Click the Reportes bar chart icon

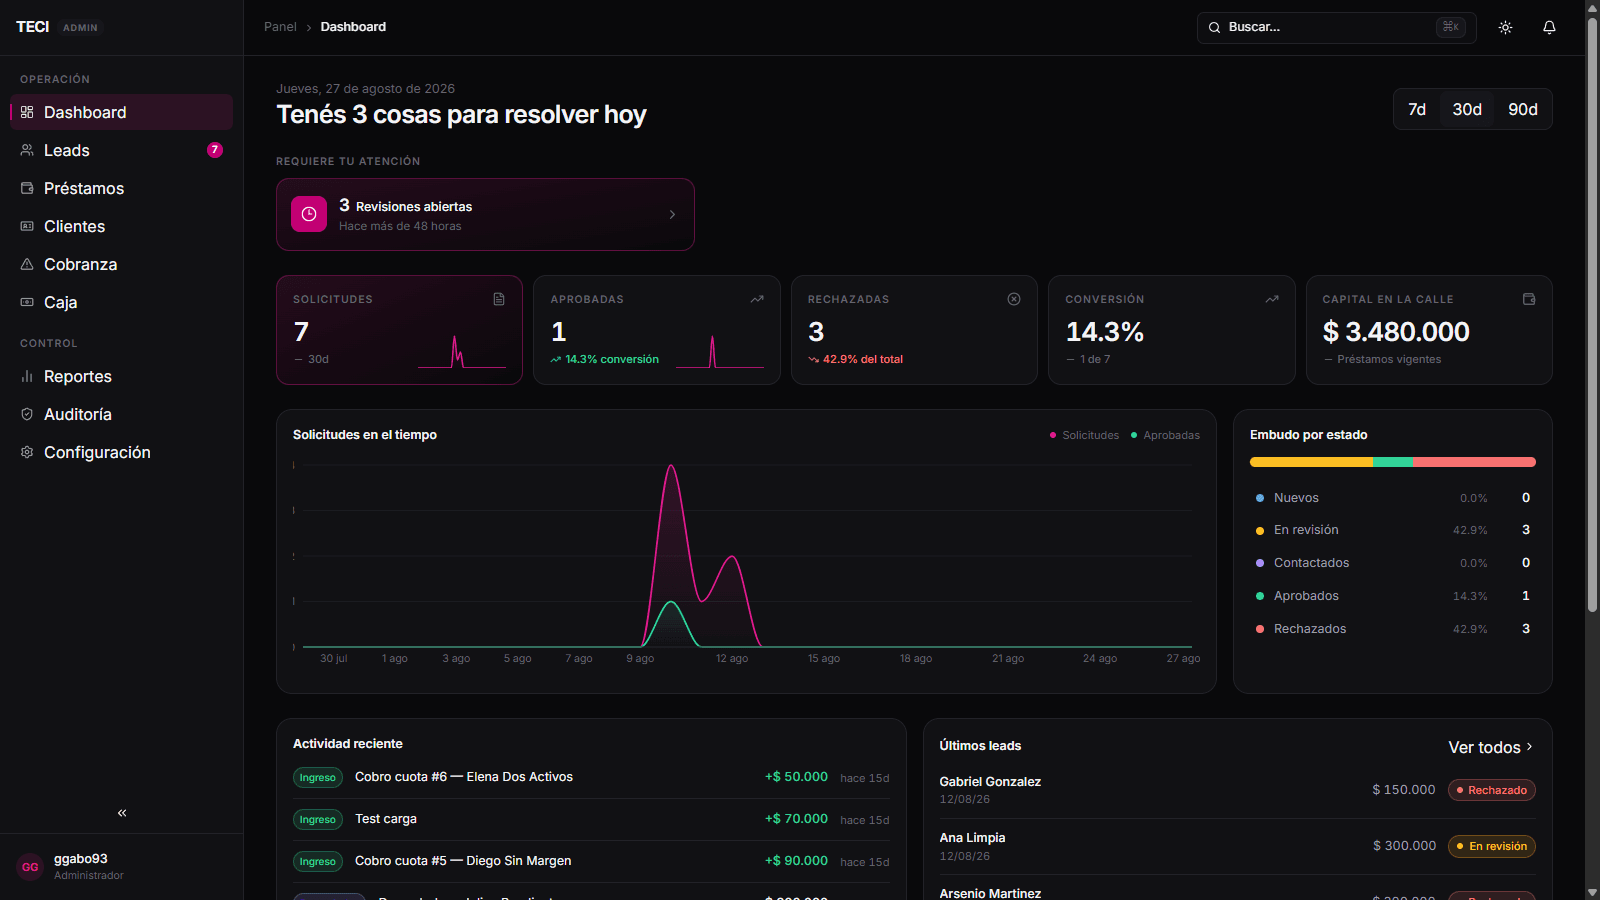[x=27, y=376]
